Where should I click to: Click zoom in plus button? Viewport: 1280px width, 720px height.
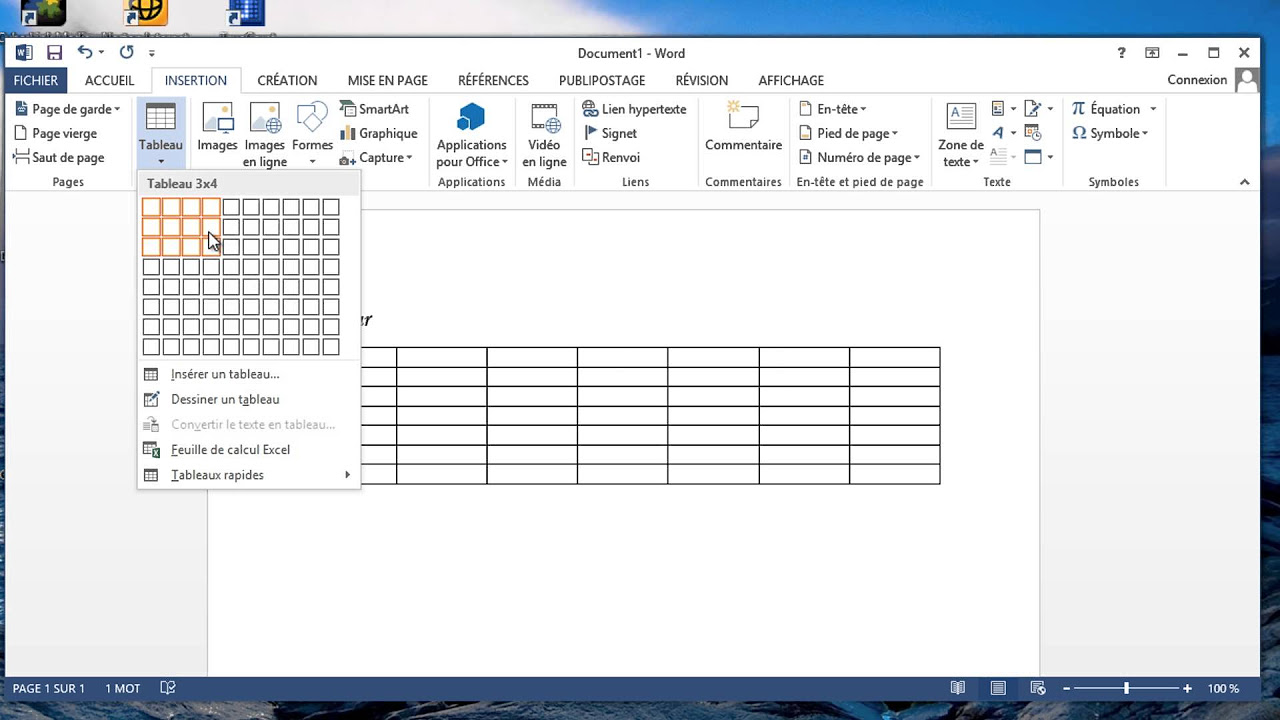[x=1187, y=688]
